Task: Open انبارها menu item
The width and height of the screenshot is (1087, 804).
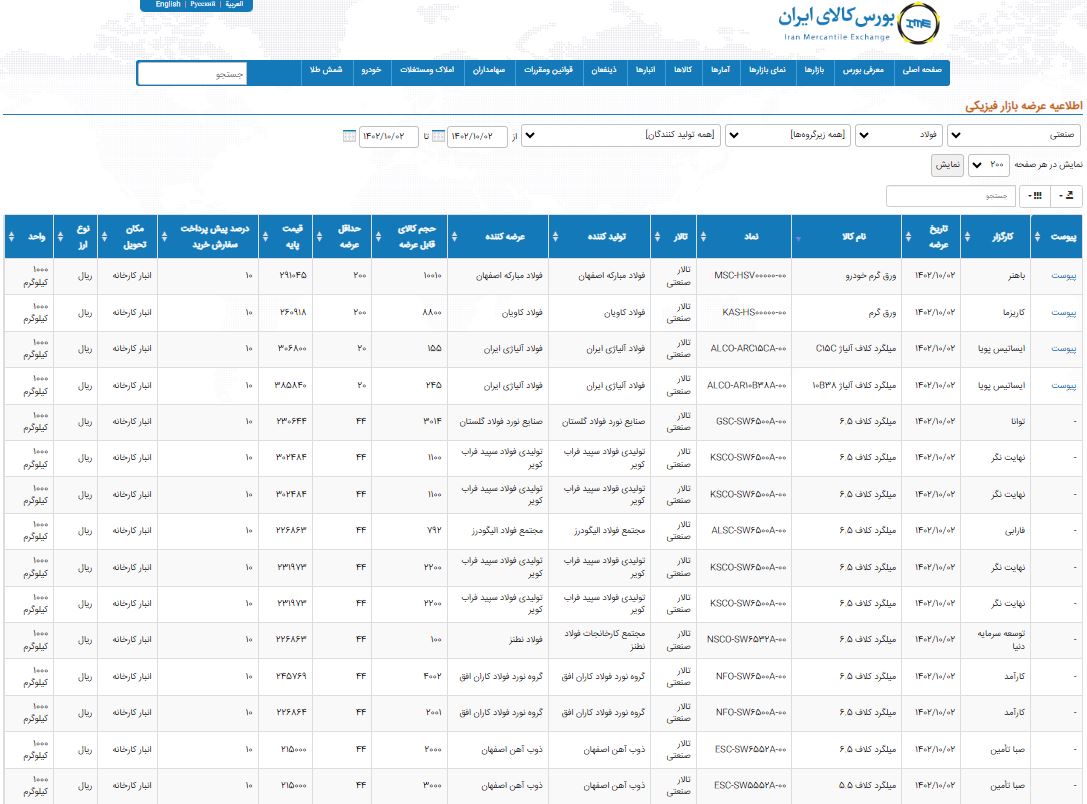Action: (645, 70)
